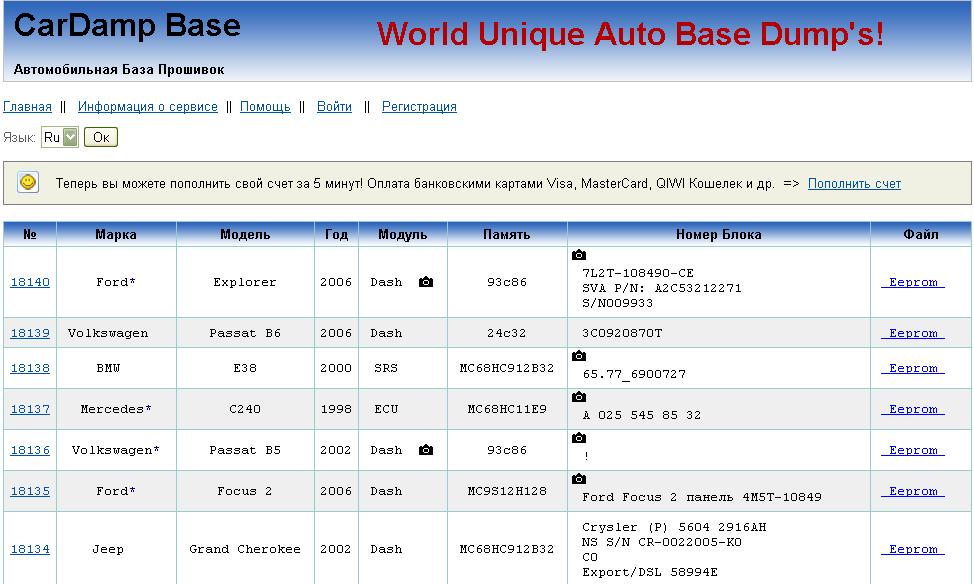Viewport: 974px width, 584px height.
Task: Open record number 18137
Action: [x=30, y=409]
